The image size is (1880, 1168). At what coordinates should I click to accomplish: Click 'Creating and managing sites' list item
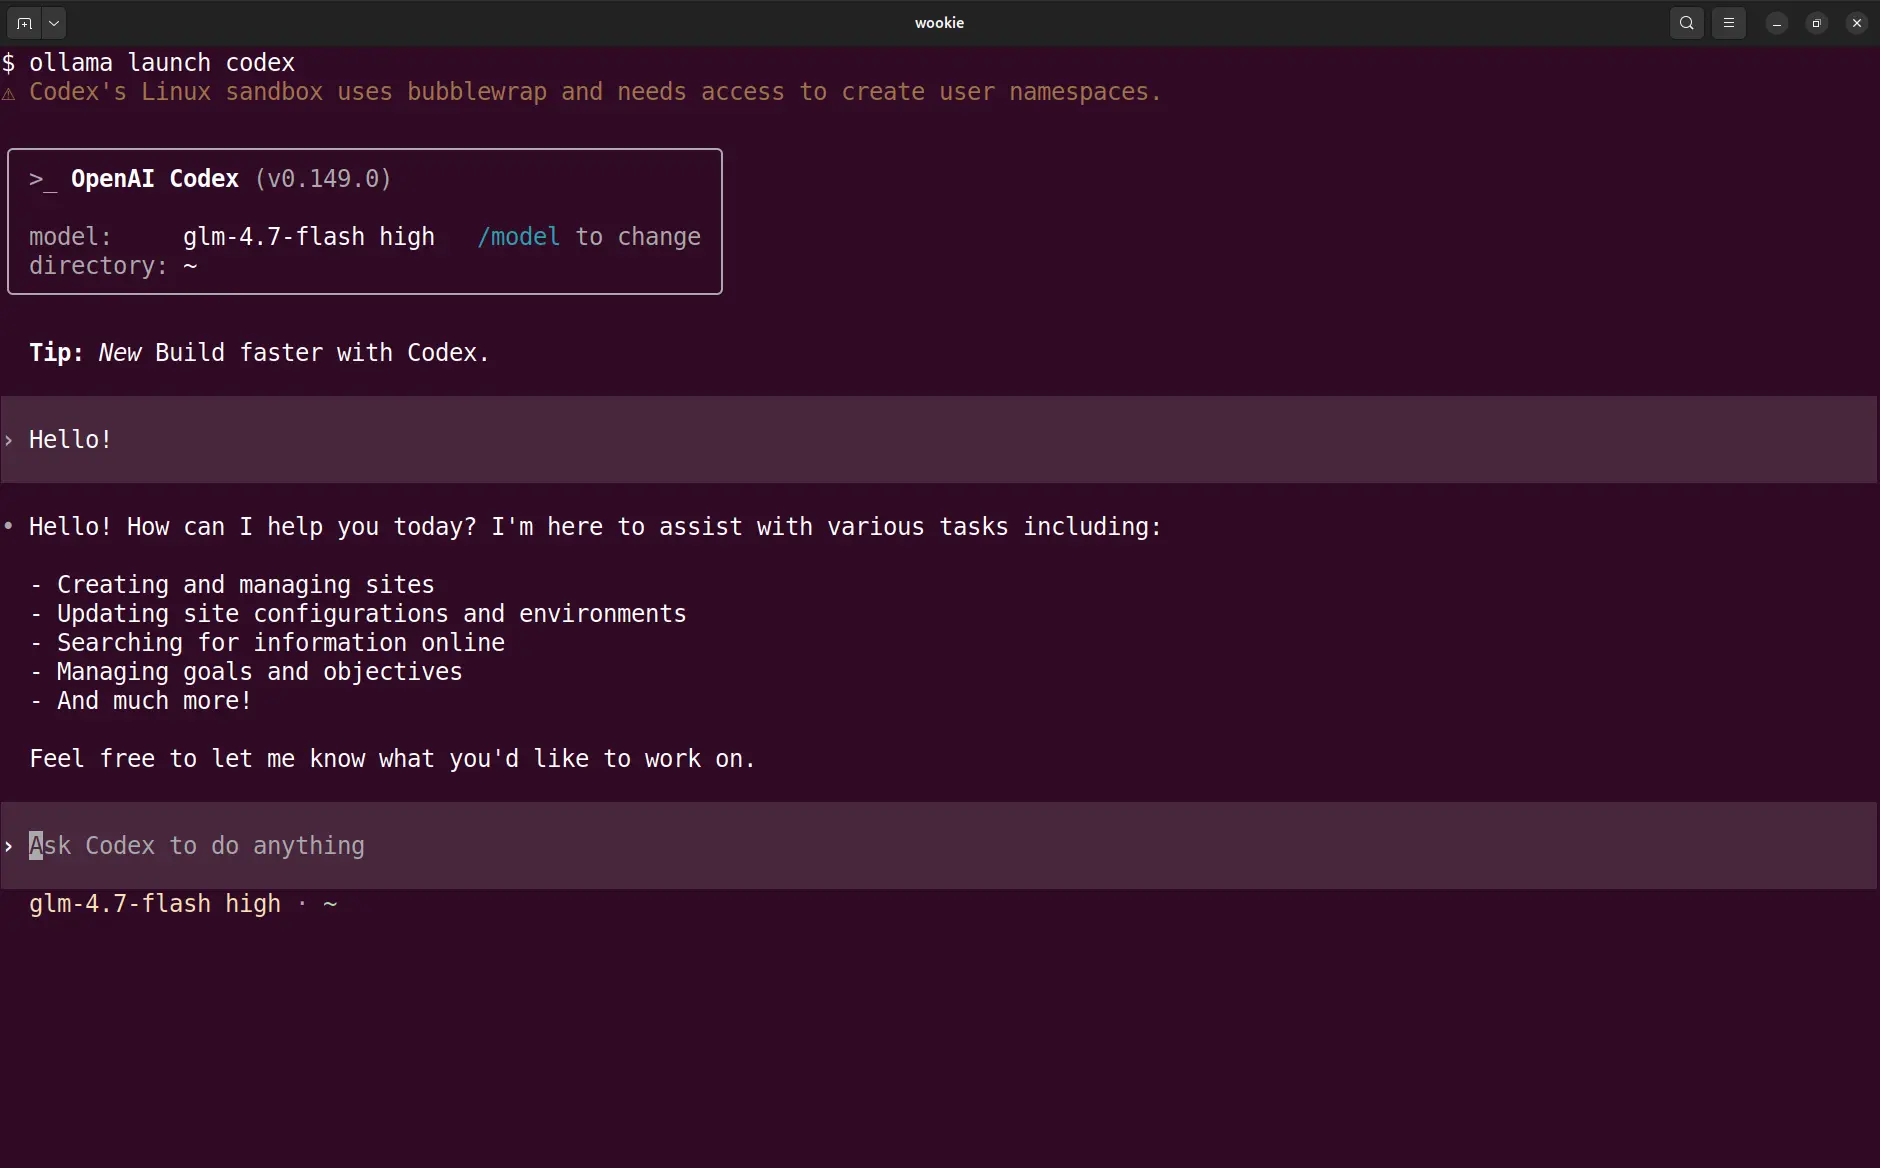click(x=245, y=585)
